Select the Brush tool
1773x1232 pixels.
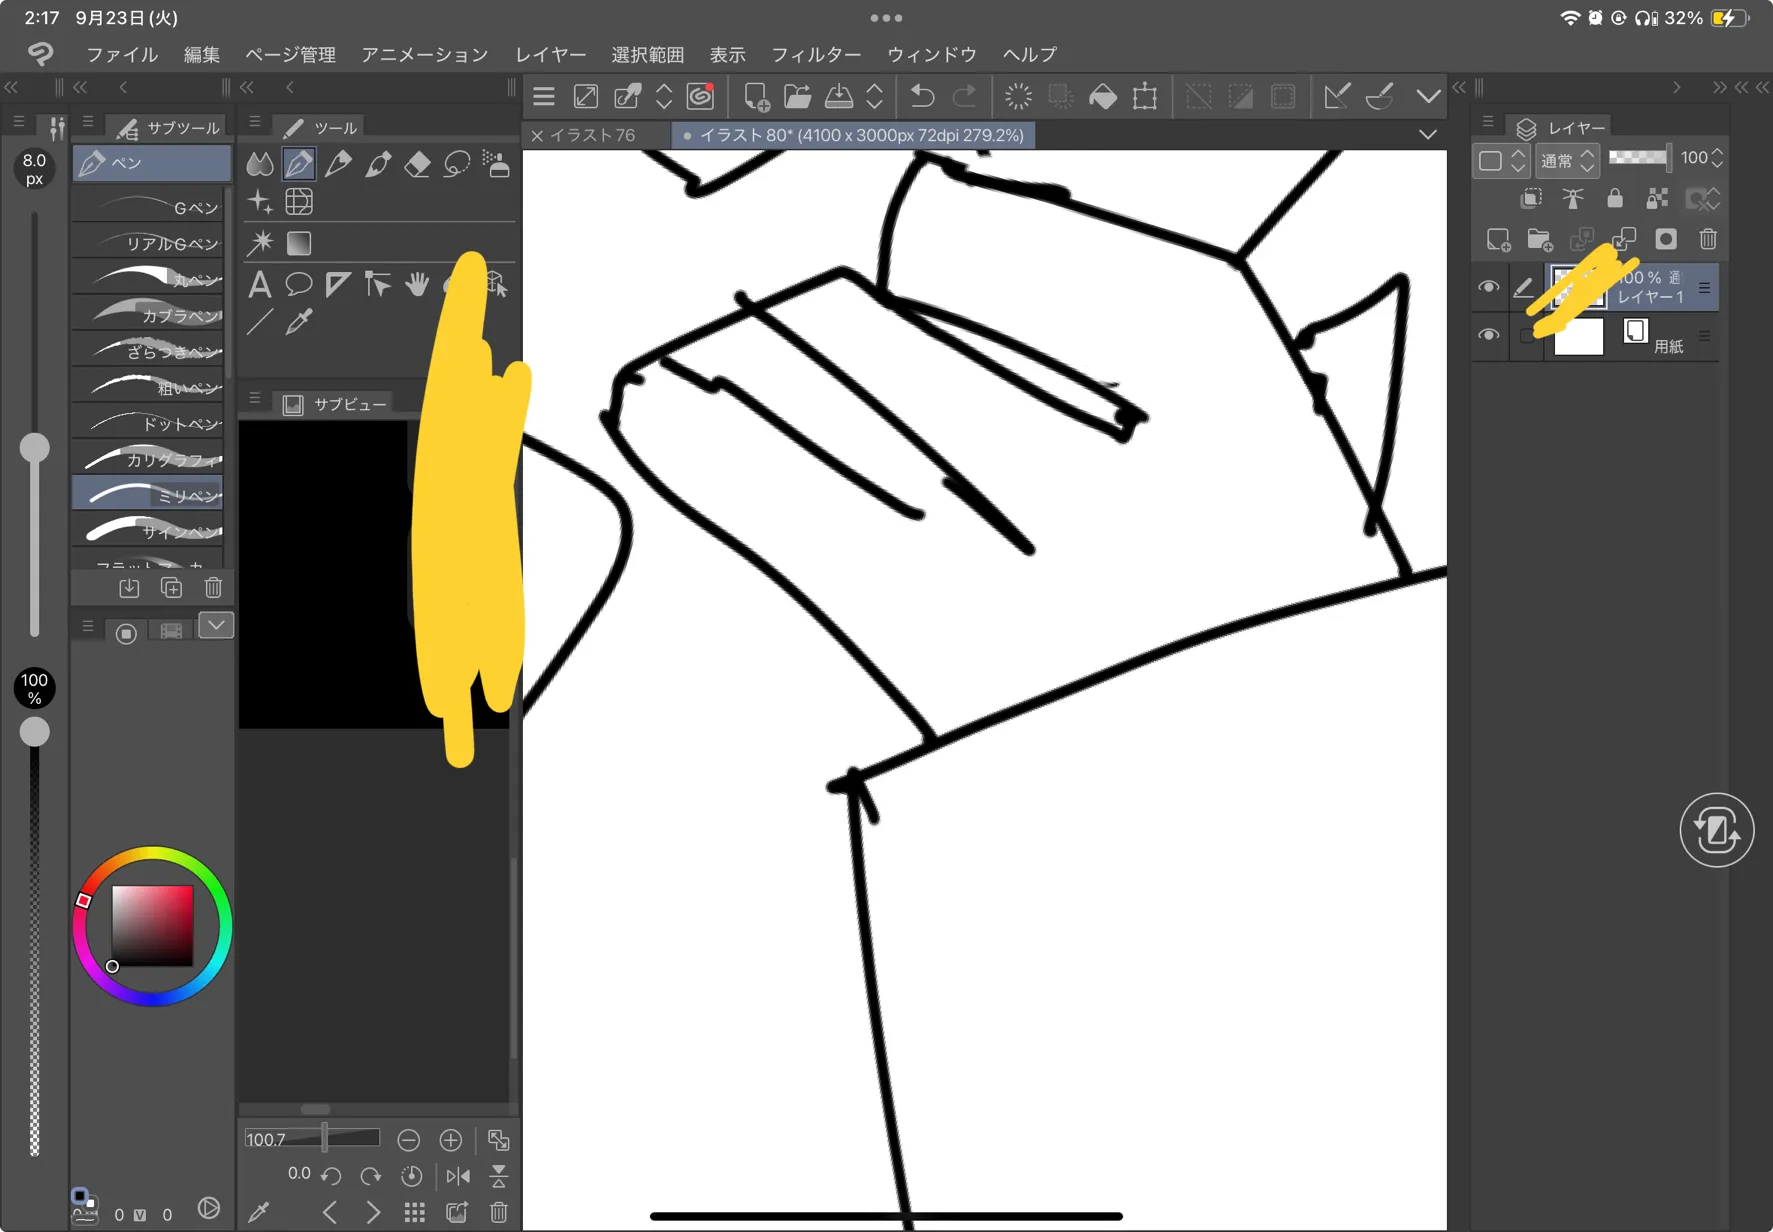(x=378, y=163)
